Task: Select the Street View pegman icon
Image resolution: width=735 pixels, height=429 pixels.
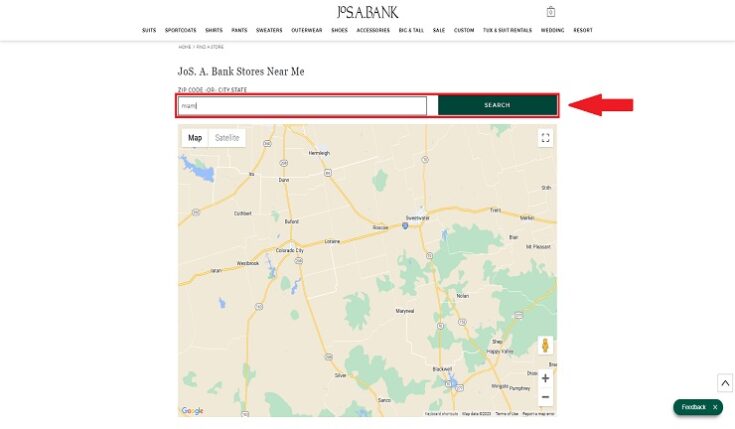Action: [x=545, y=346]
